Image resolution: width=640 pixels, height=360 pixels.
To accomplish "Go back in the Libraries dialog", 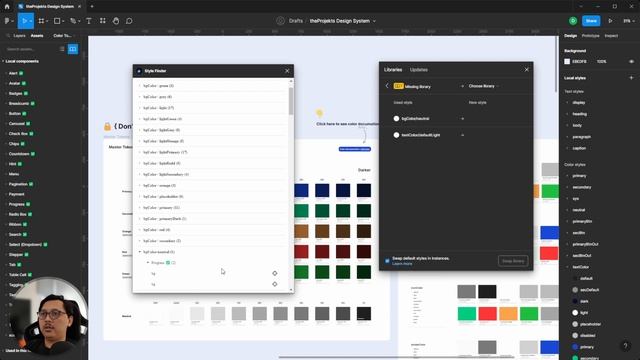I will pyautogui.click(x=387, y=86).
